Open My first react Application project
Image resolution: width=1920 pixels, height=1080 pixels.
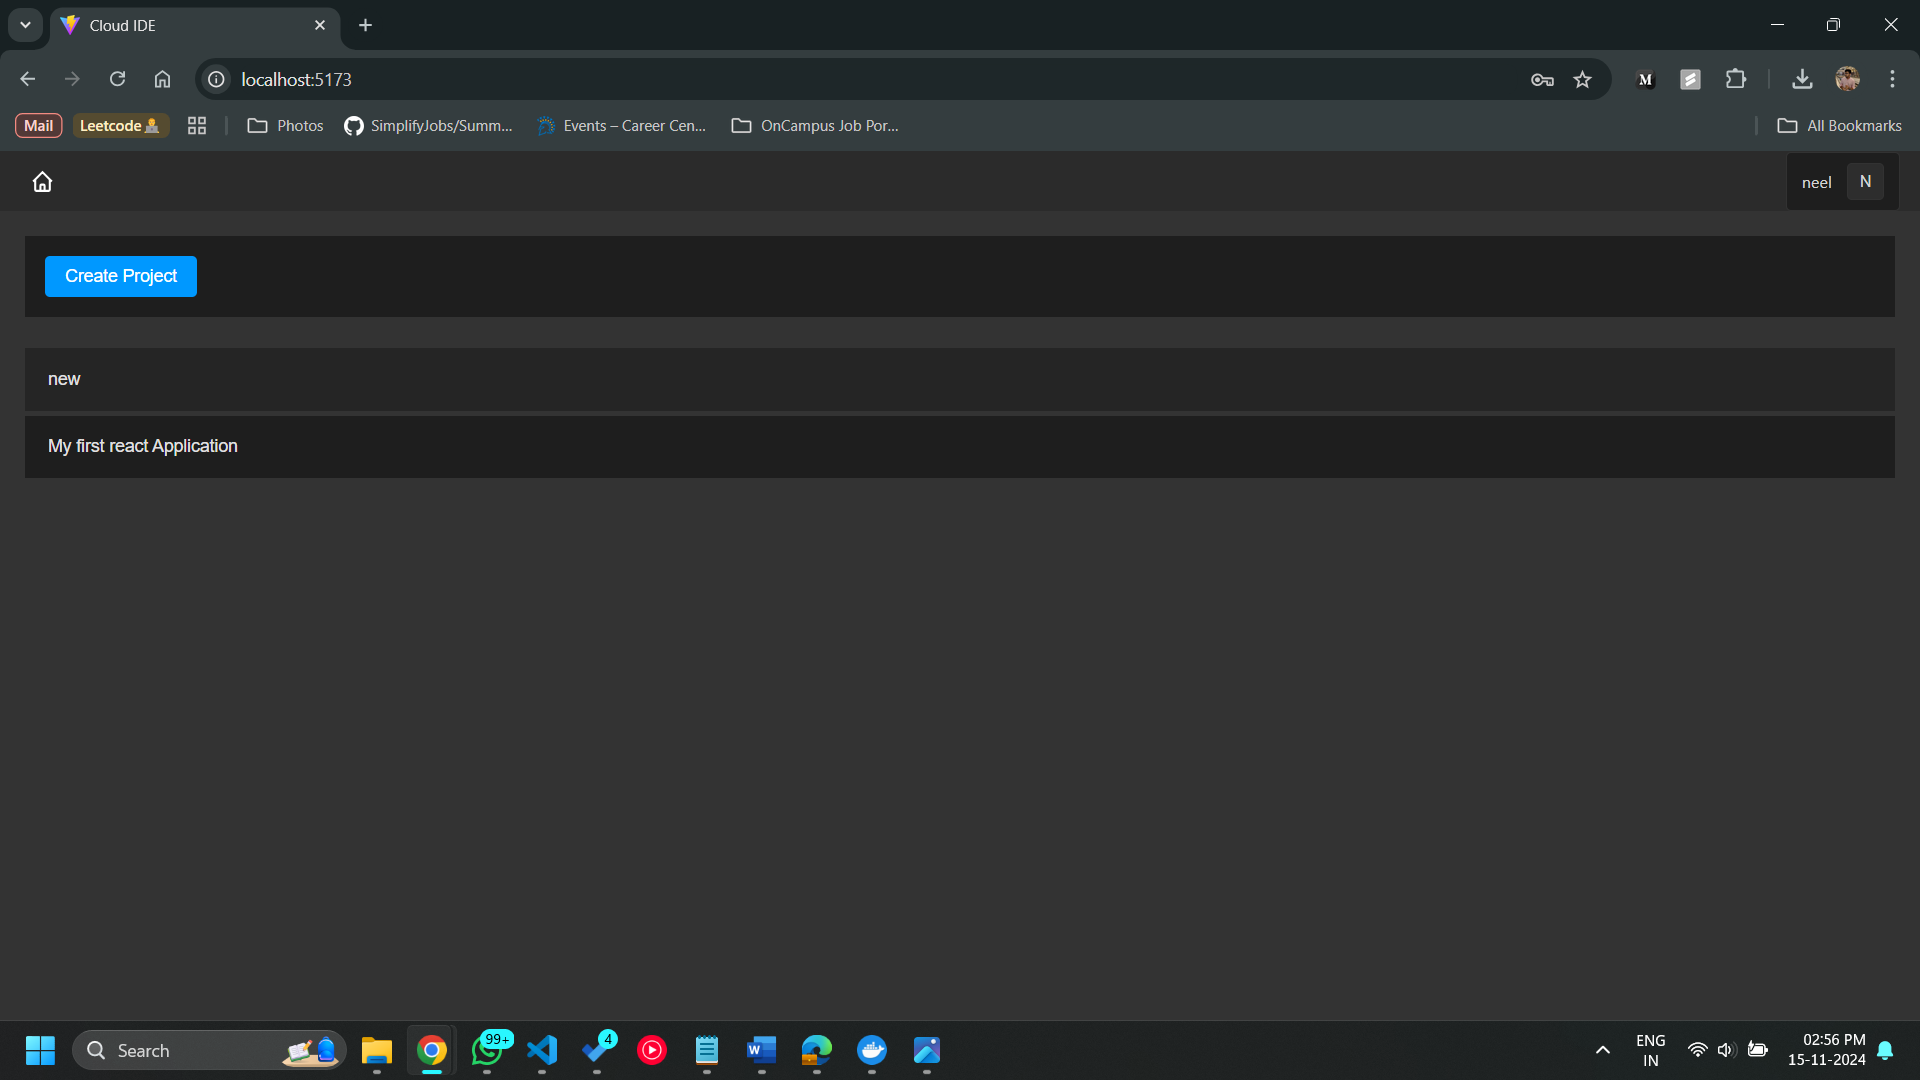(x=960, y=446)
